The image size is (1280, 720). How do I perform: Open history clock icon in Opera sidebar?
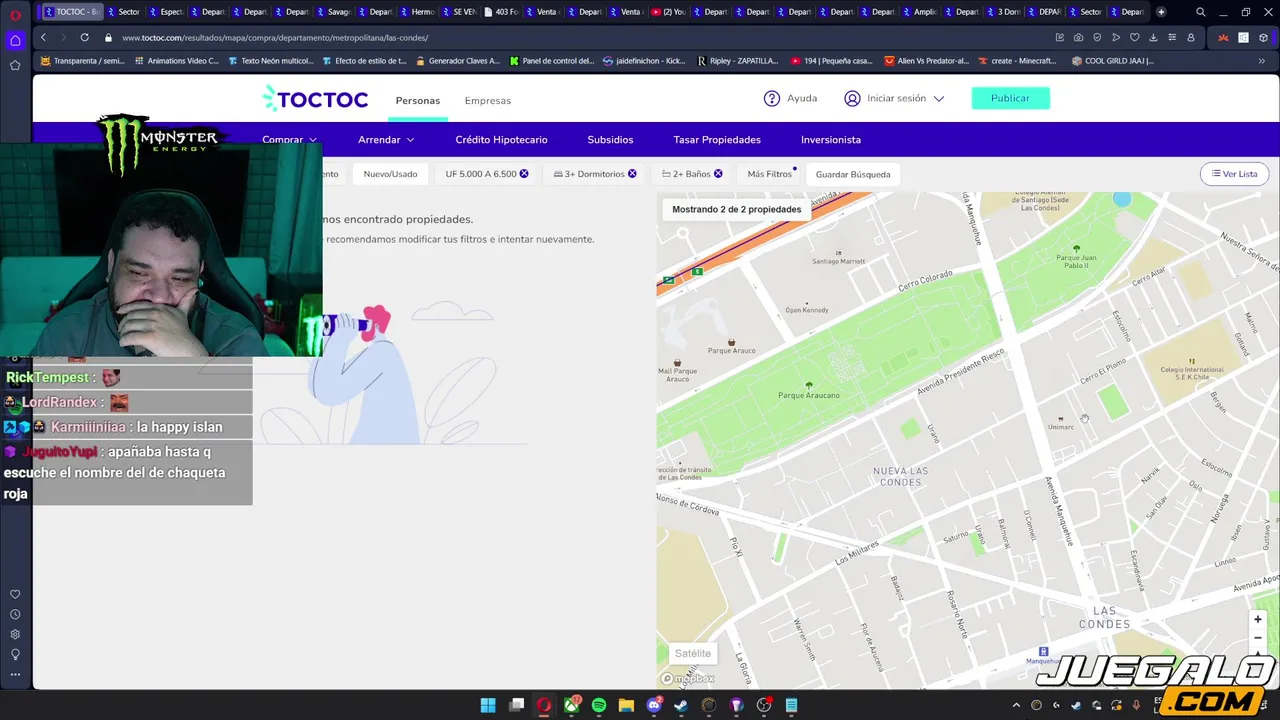tap(15, 615)
